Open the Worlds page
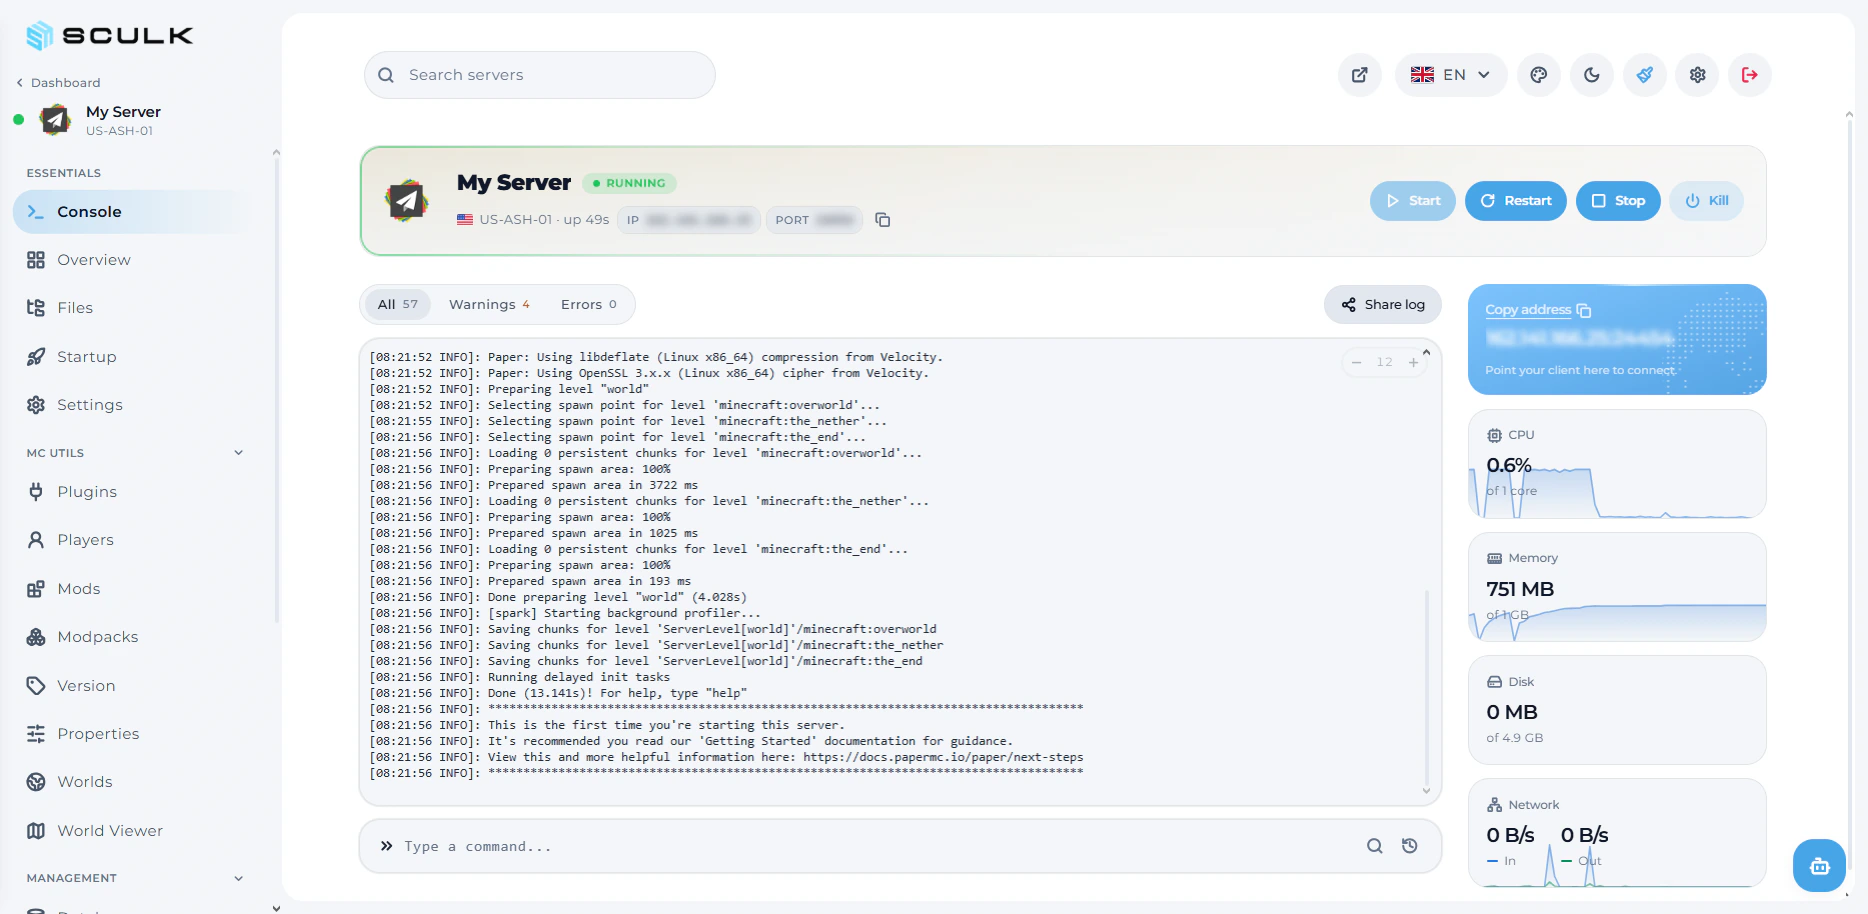The width and height of the screenshot is (1868, 914). (132, 782)
